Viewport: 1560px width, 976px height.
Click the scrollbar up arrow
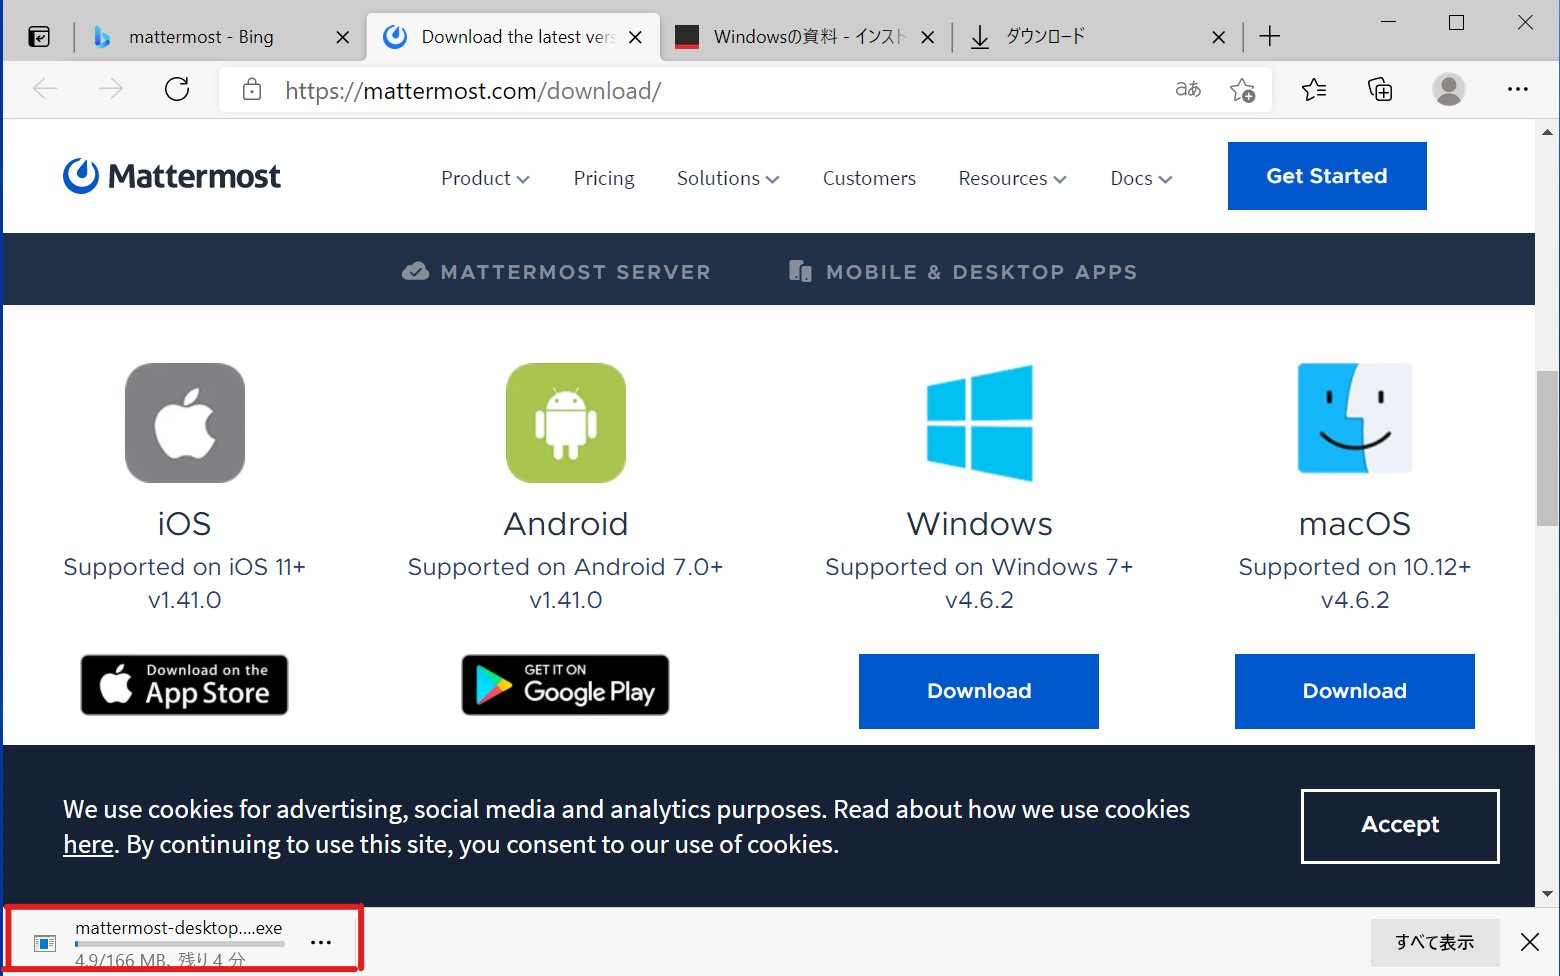[x=1547, y=131]
